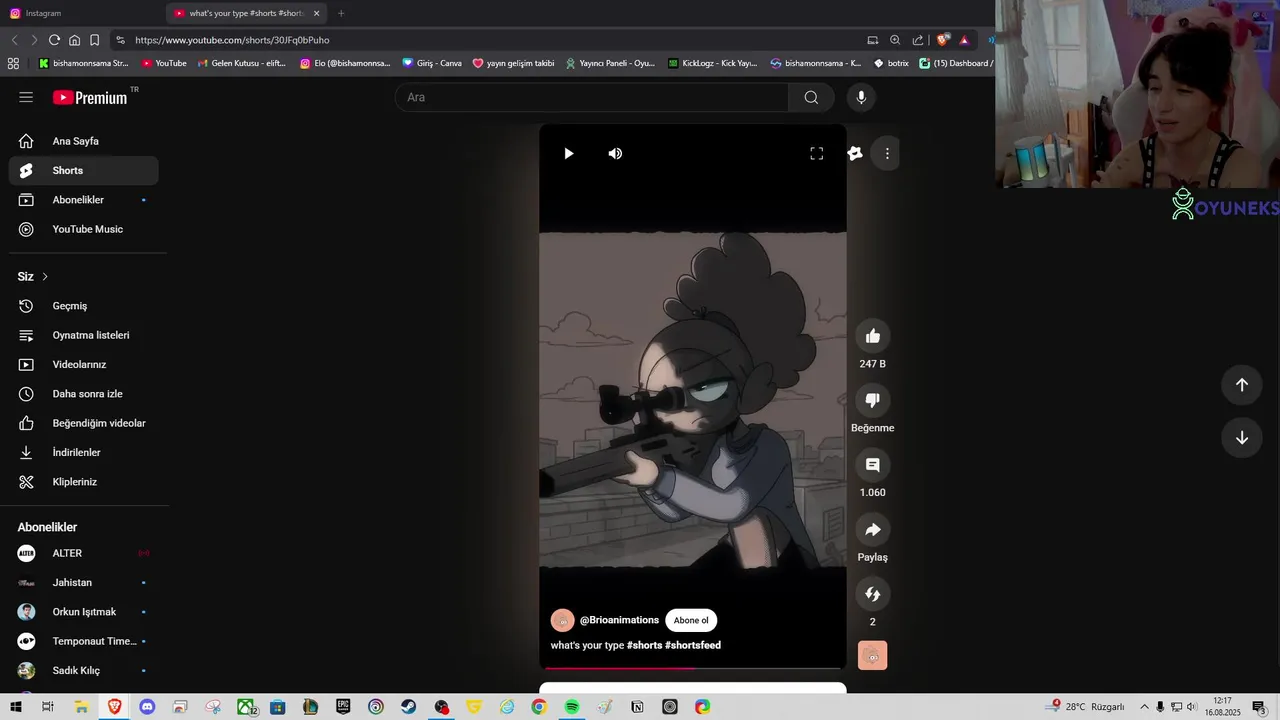
Task: Open the bishamonnsama Str... bookmark
Action: pyautogui.click(x=83, y=63)
